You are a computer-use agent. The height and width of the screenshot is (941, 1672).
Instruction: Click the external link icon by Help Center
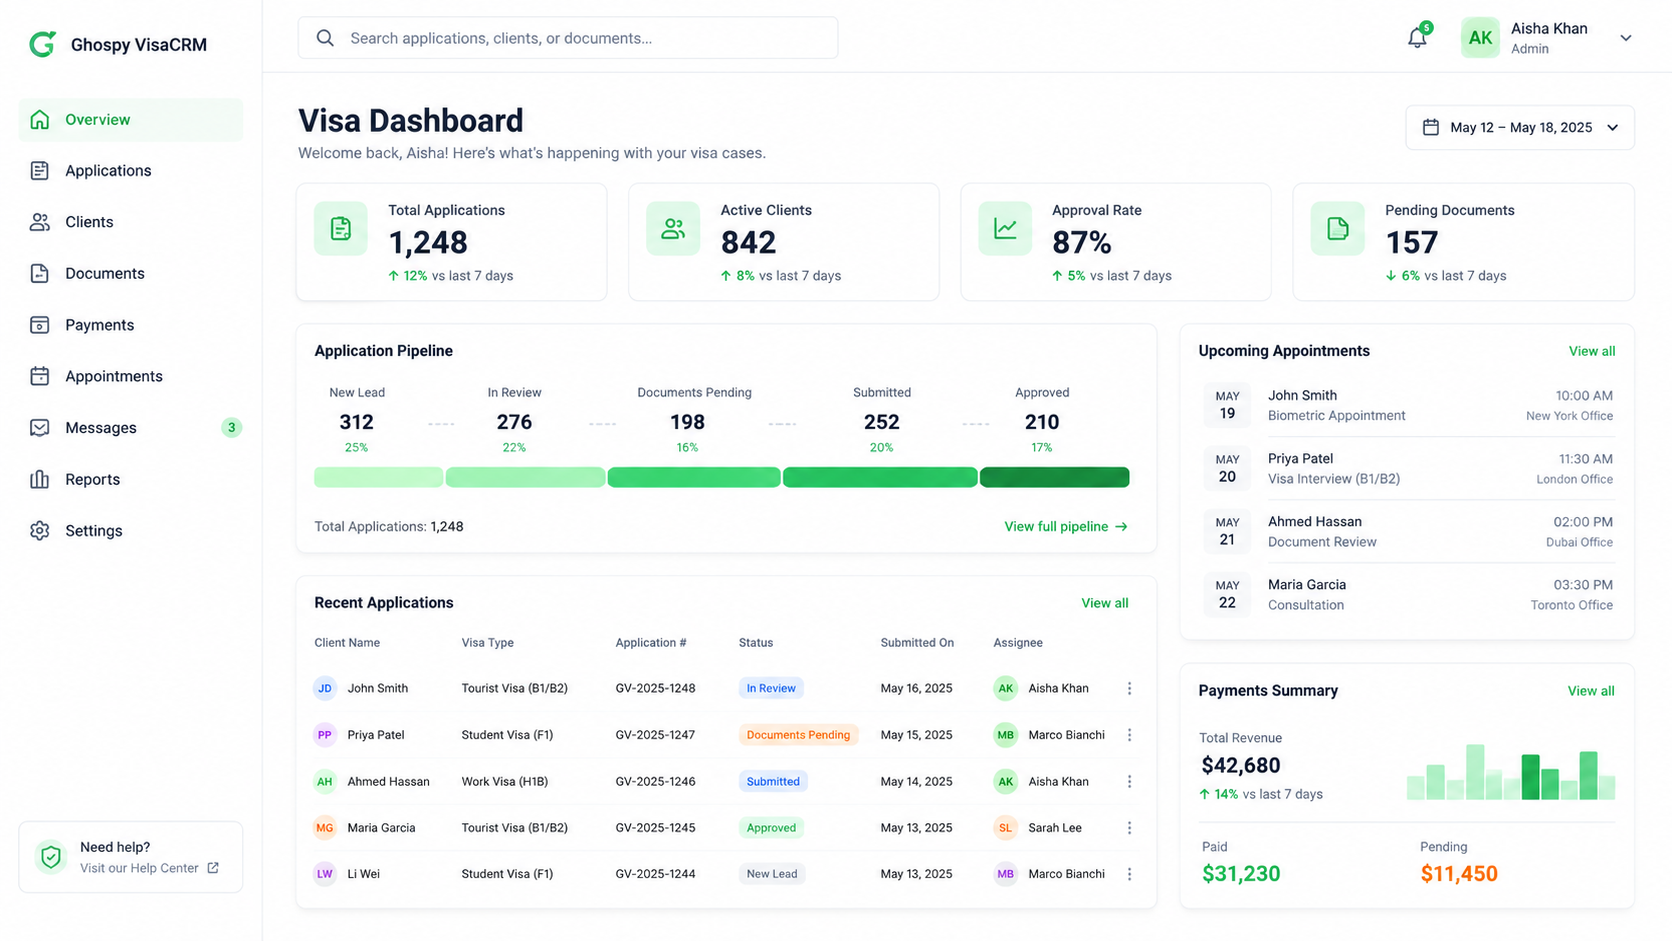coord(213,868)
